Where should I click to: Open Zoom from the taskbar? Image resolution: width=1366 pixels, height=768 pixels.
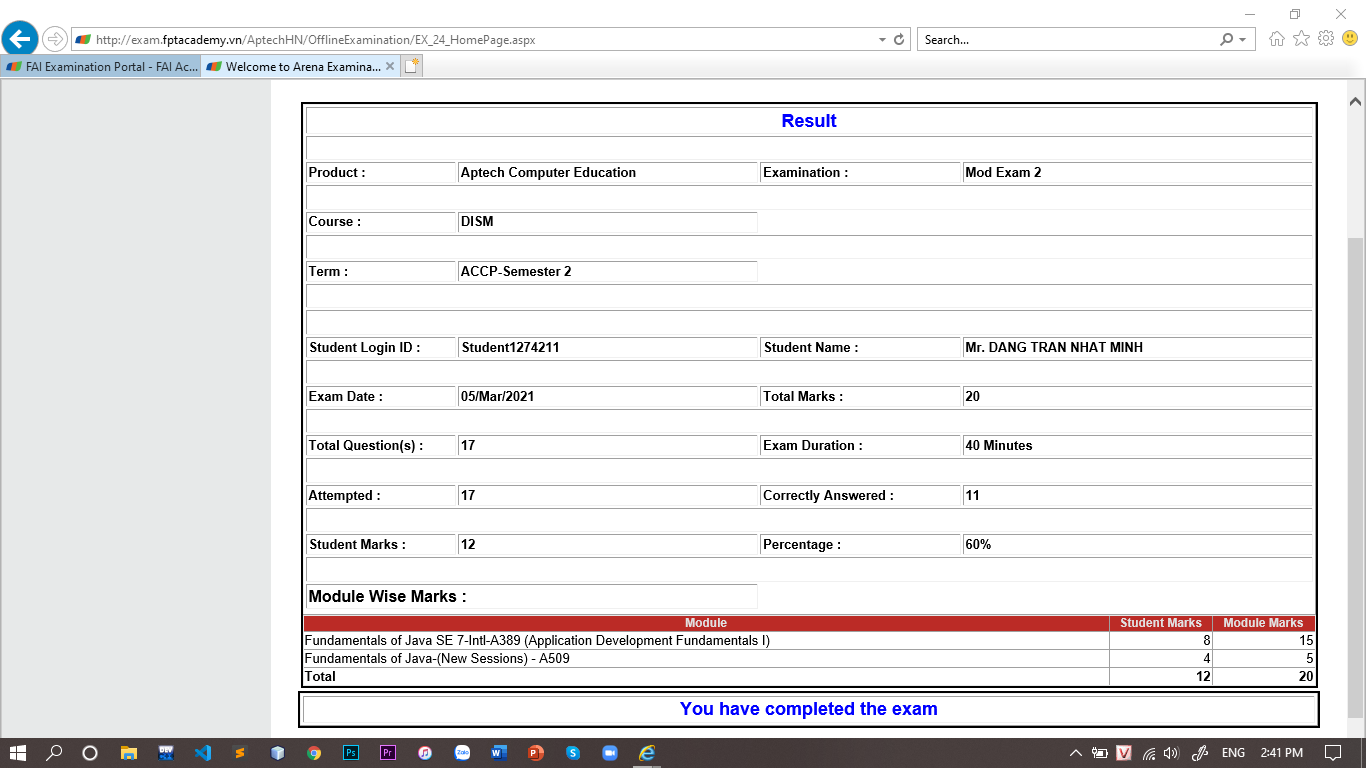(610, 752)
